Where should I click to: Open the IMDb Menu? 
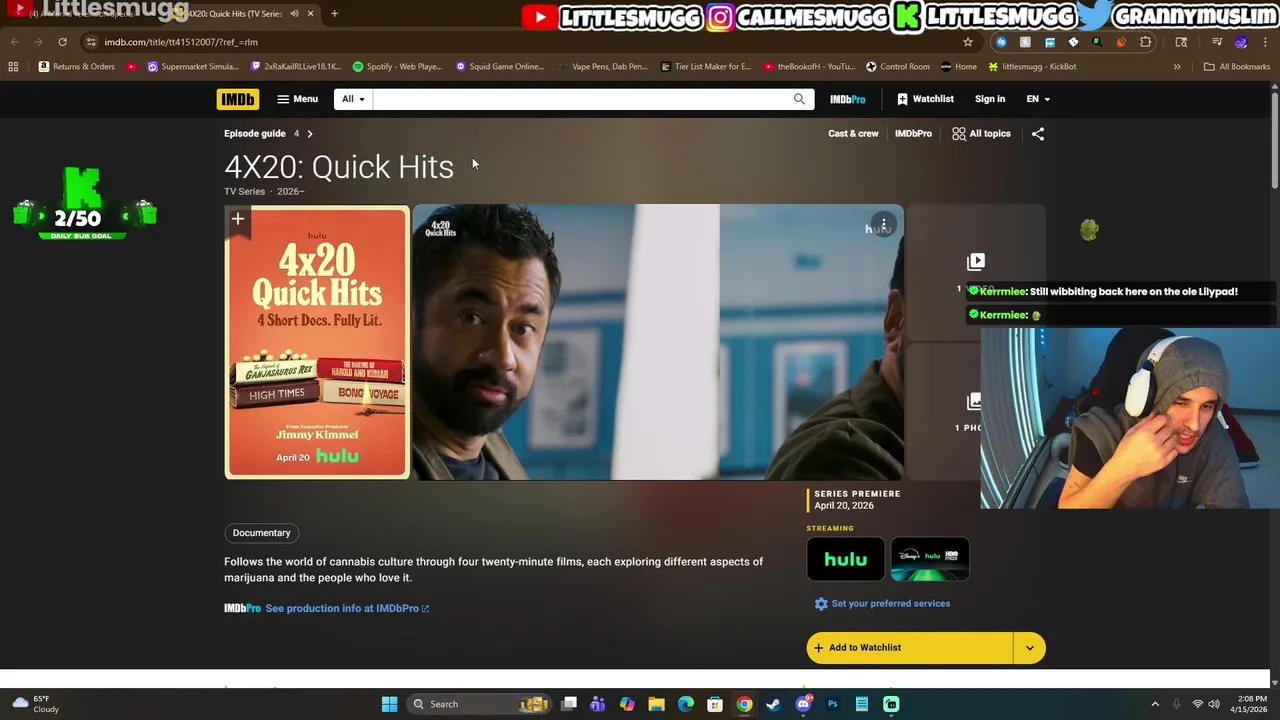297,99
